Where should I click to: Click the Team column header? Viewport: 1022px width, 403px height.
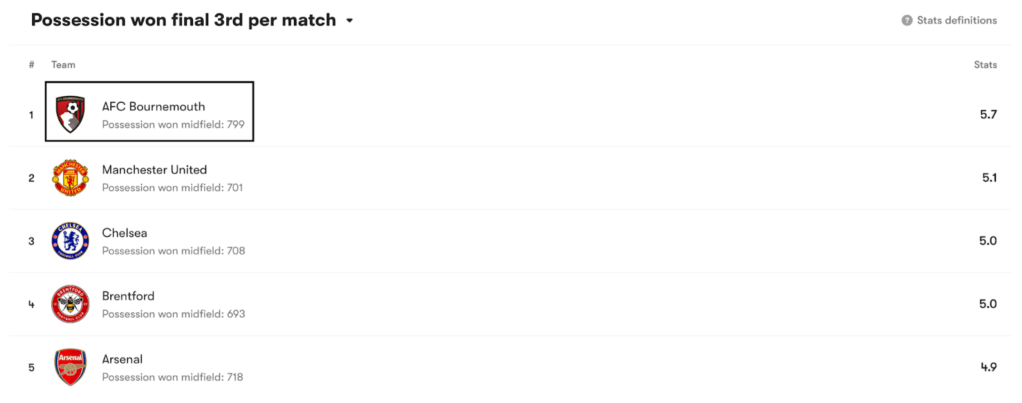point(63,65)
